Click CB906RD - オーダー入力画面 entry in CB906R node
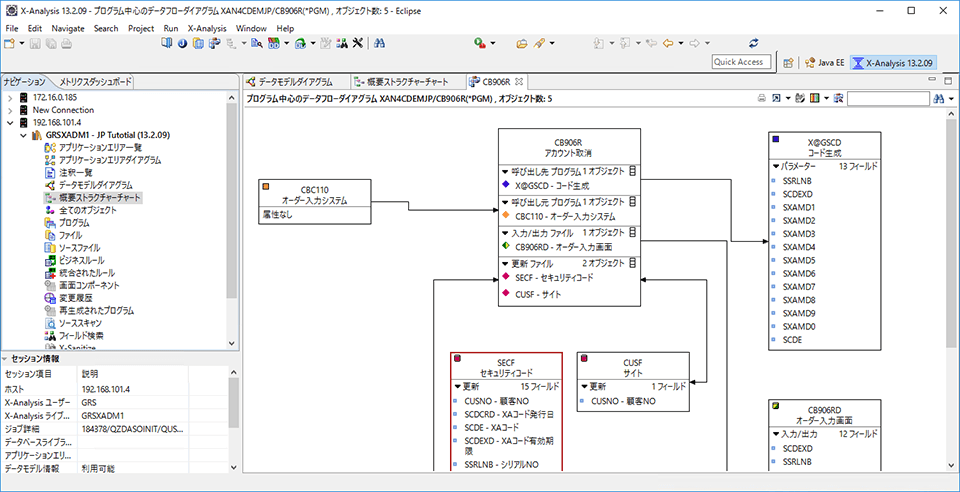960x492 pixels. [563, 247]
